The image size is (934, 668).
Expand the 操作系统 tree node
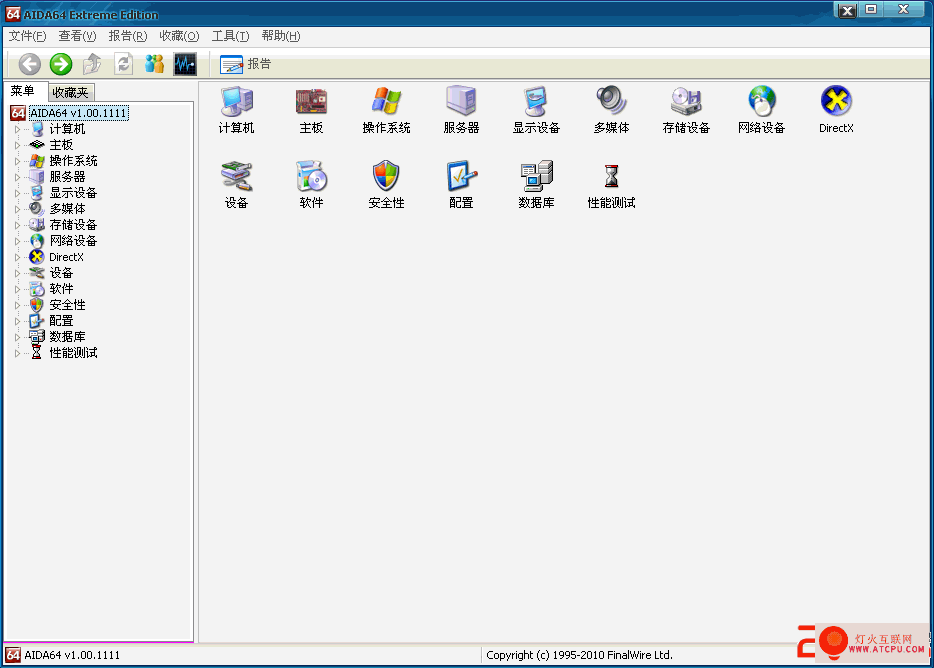point(17,161)
